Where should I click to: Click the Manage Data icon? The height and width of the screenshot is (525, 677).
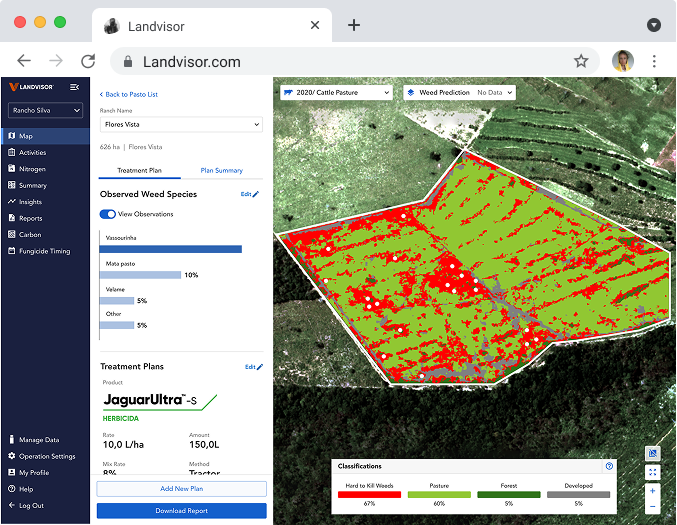pos(12,440)
